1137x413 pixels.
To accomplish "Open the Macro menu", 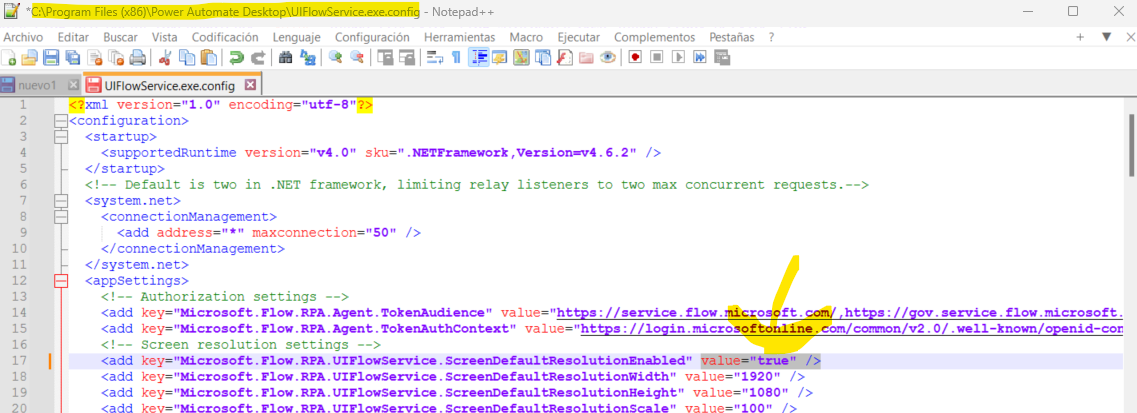I will tap(526, 37).
